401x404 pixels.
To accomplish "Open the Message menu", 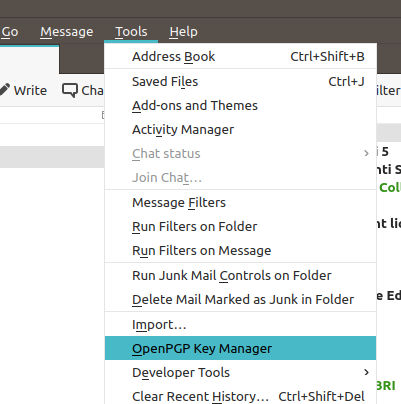I will coord(67,32).
